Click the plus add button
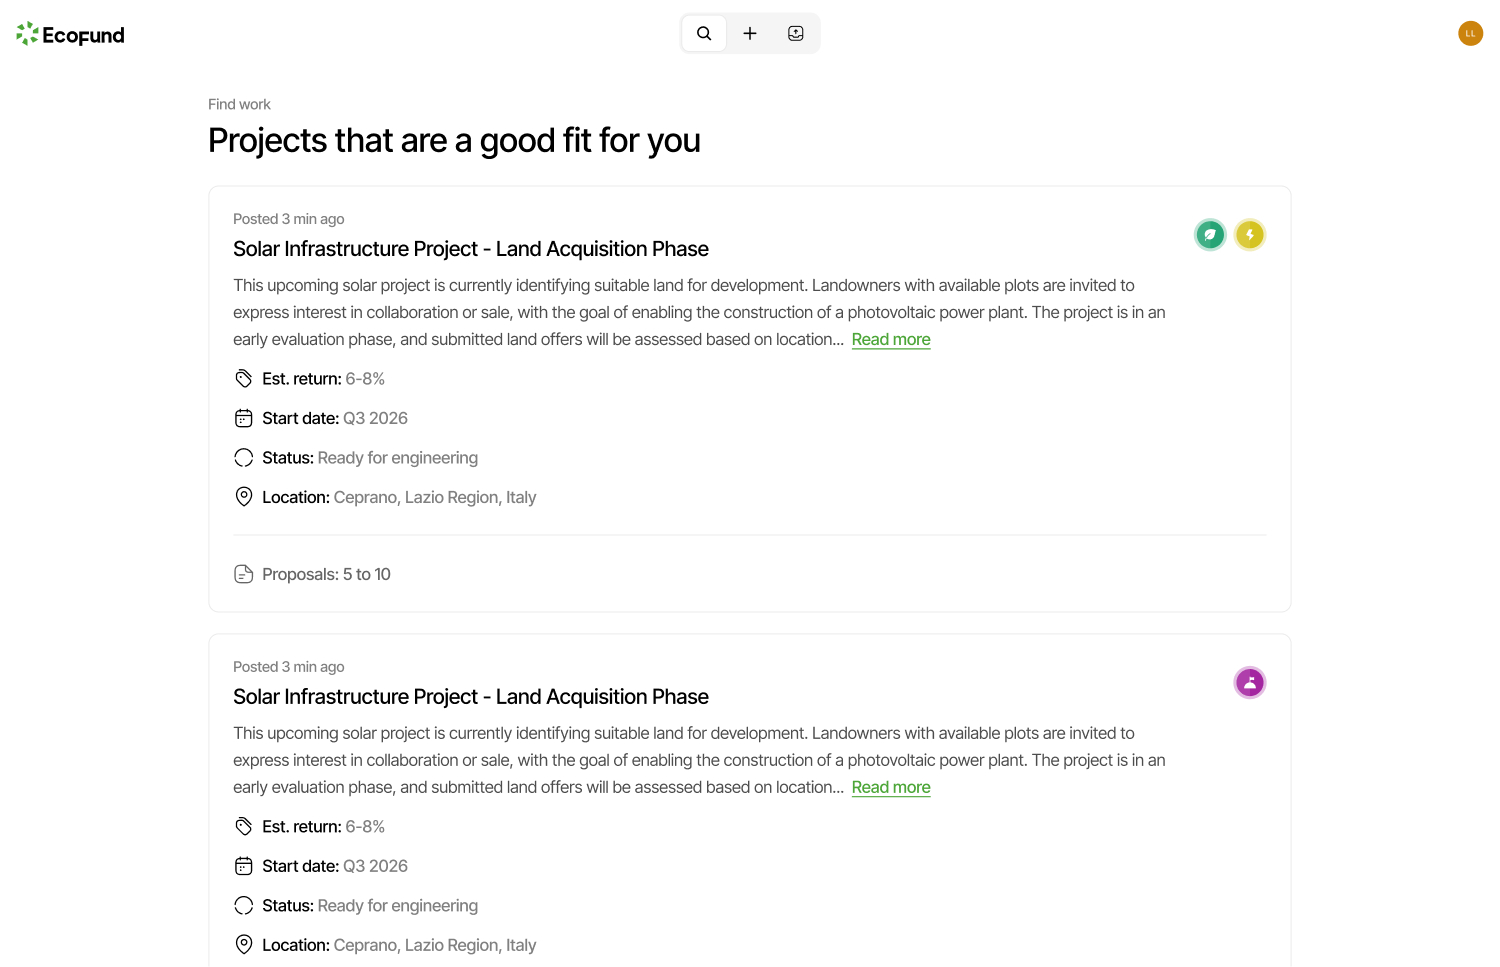 point(750,33)
